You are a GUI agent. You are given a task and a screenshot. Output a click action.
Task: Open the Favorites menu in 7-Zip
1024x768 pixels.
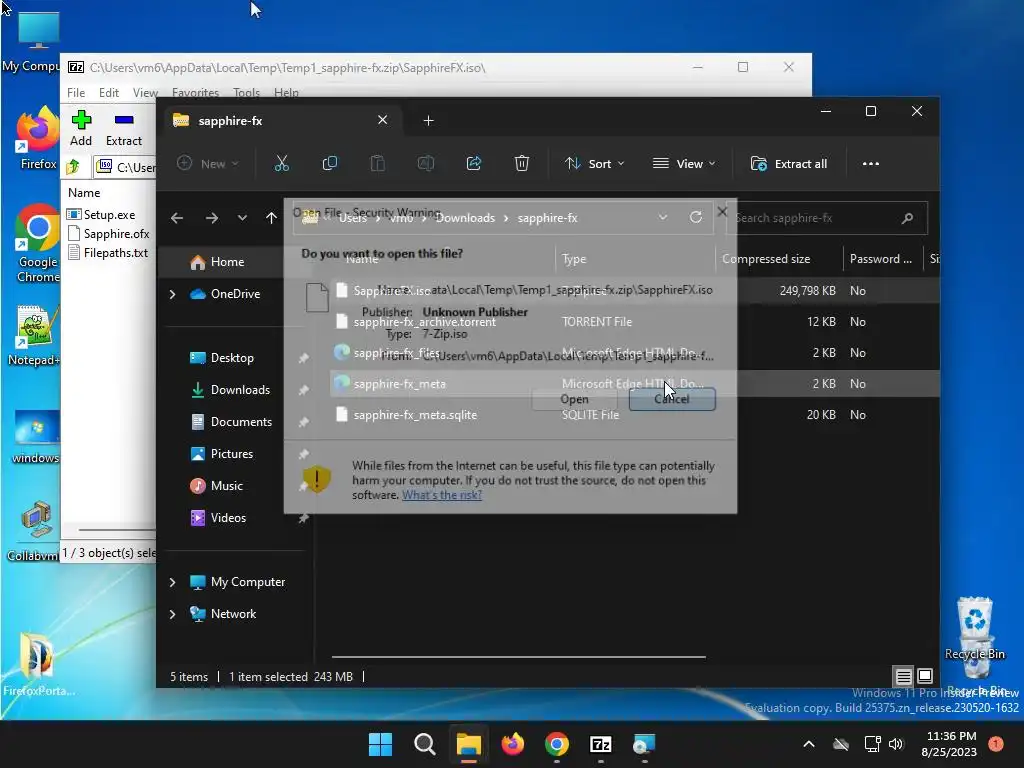coord(195,93)
